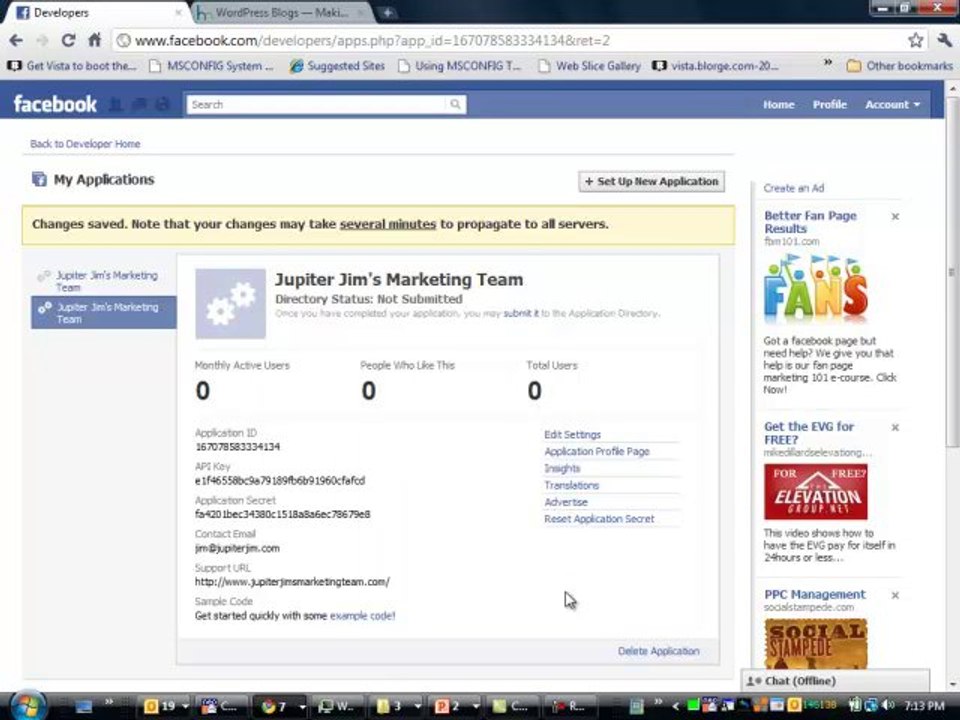Expand the Account dropdown
Viewport: 960px width, 720px height.
[x=893, y=105]
